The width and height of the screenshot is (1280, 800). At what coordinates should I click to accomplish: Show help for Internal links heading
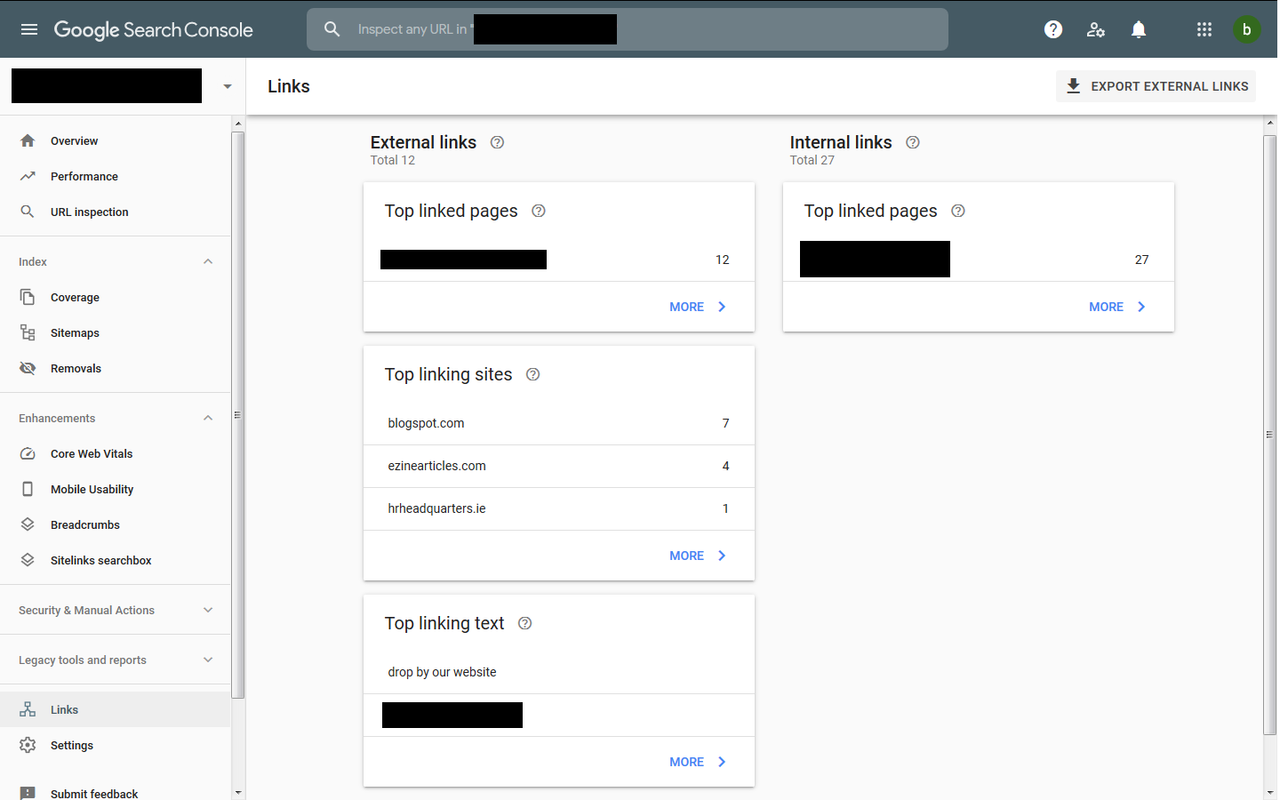(912, 142)
